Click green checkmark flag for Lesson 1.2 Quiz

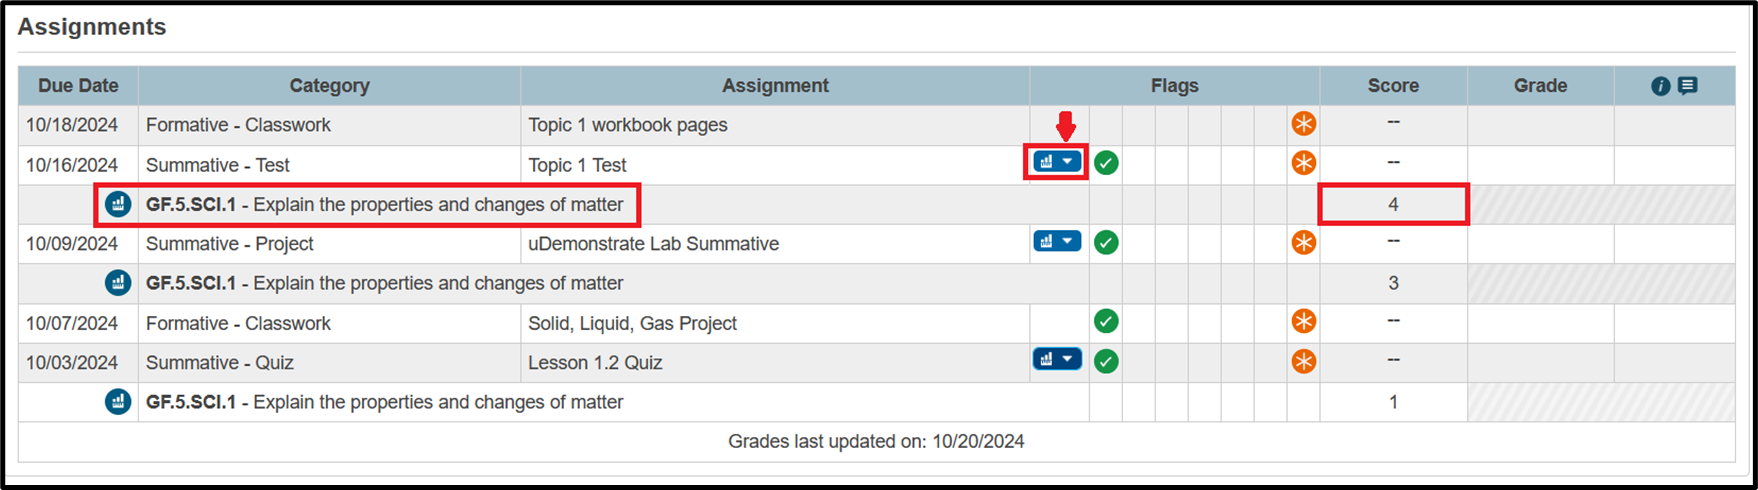1106,361
